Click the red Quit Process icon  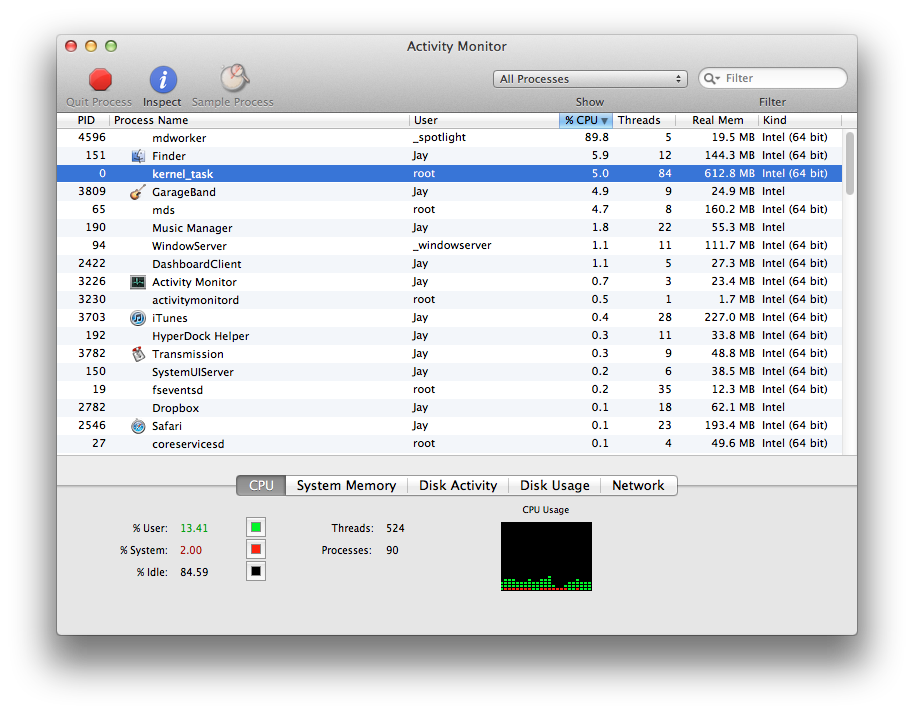tap(100, 80)
